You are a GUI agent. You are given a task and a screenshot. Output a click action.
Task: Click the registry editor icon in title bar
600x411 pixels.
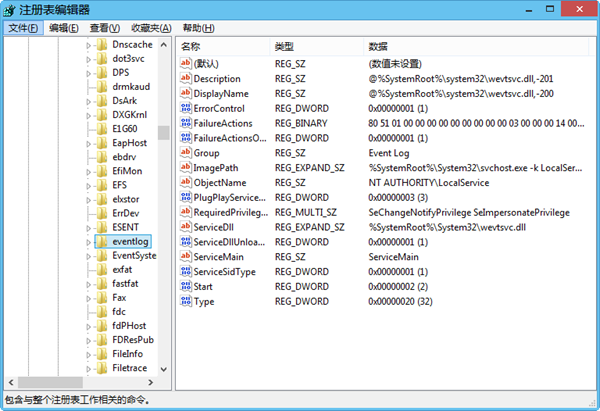(x=9, y=10)
